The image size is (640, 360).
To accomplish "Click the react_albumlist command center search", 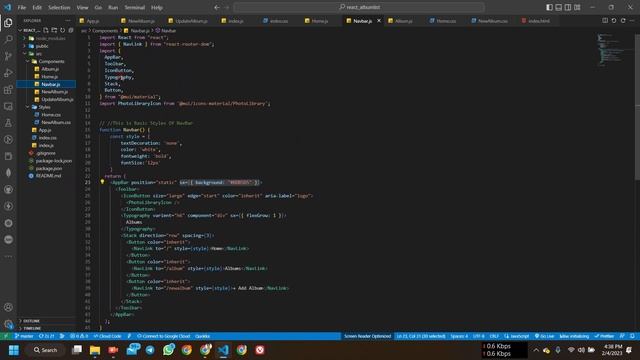I will pos(359,7).
